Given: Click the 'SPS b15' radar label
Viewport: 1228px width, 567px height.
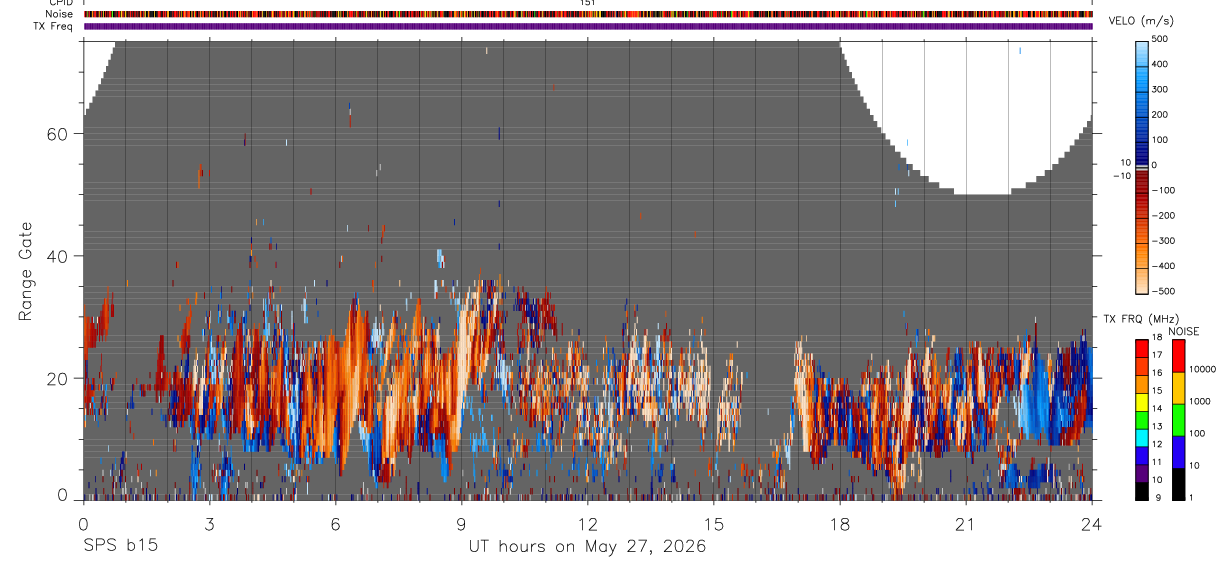Looking at the screenshot, I should [x=120, y=546].
